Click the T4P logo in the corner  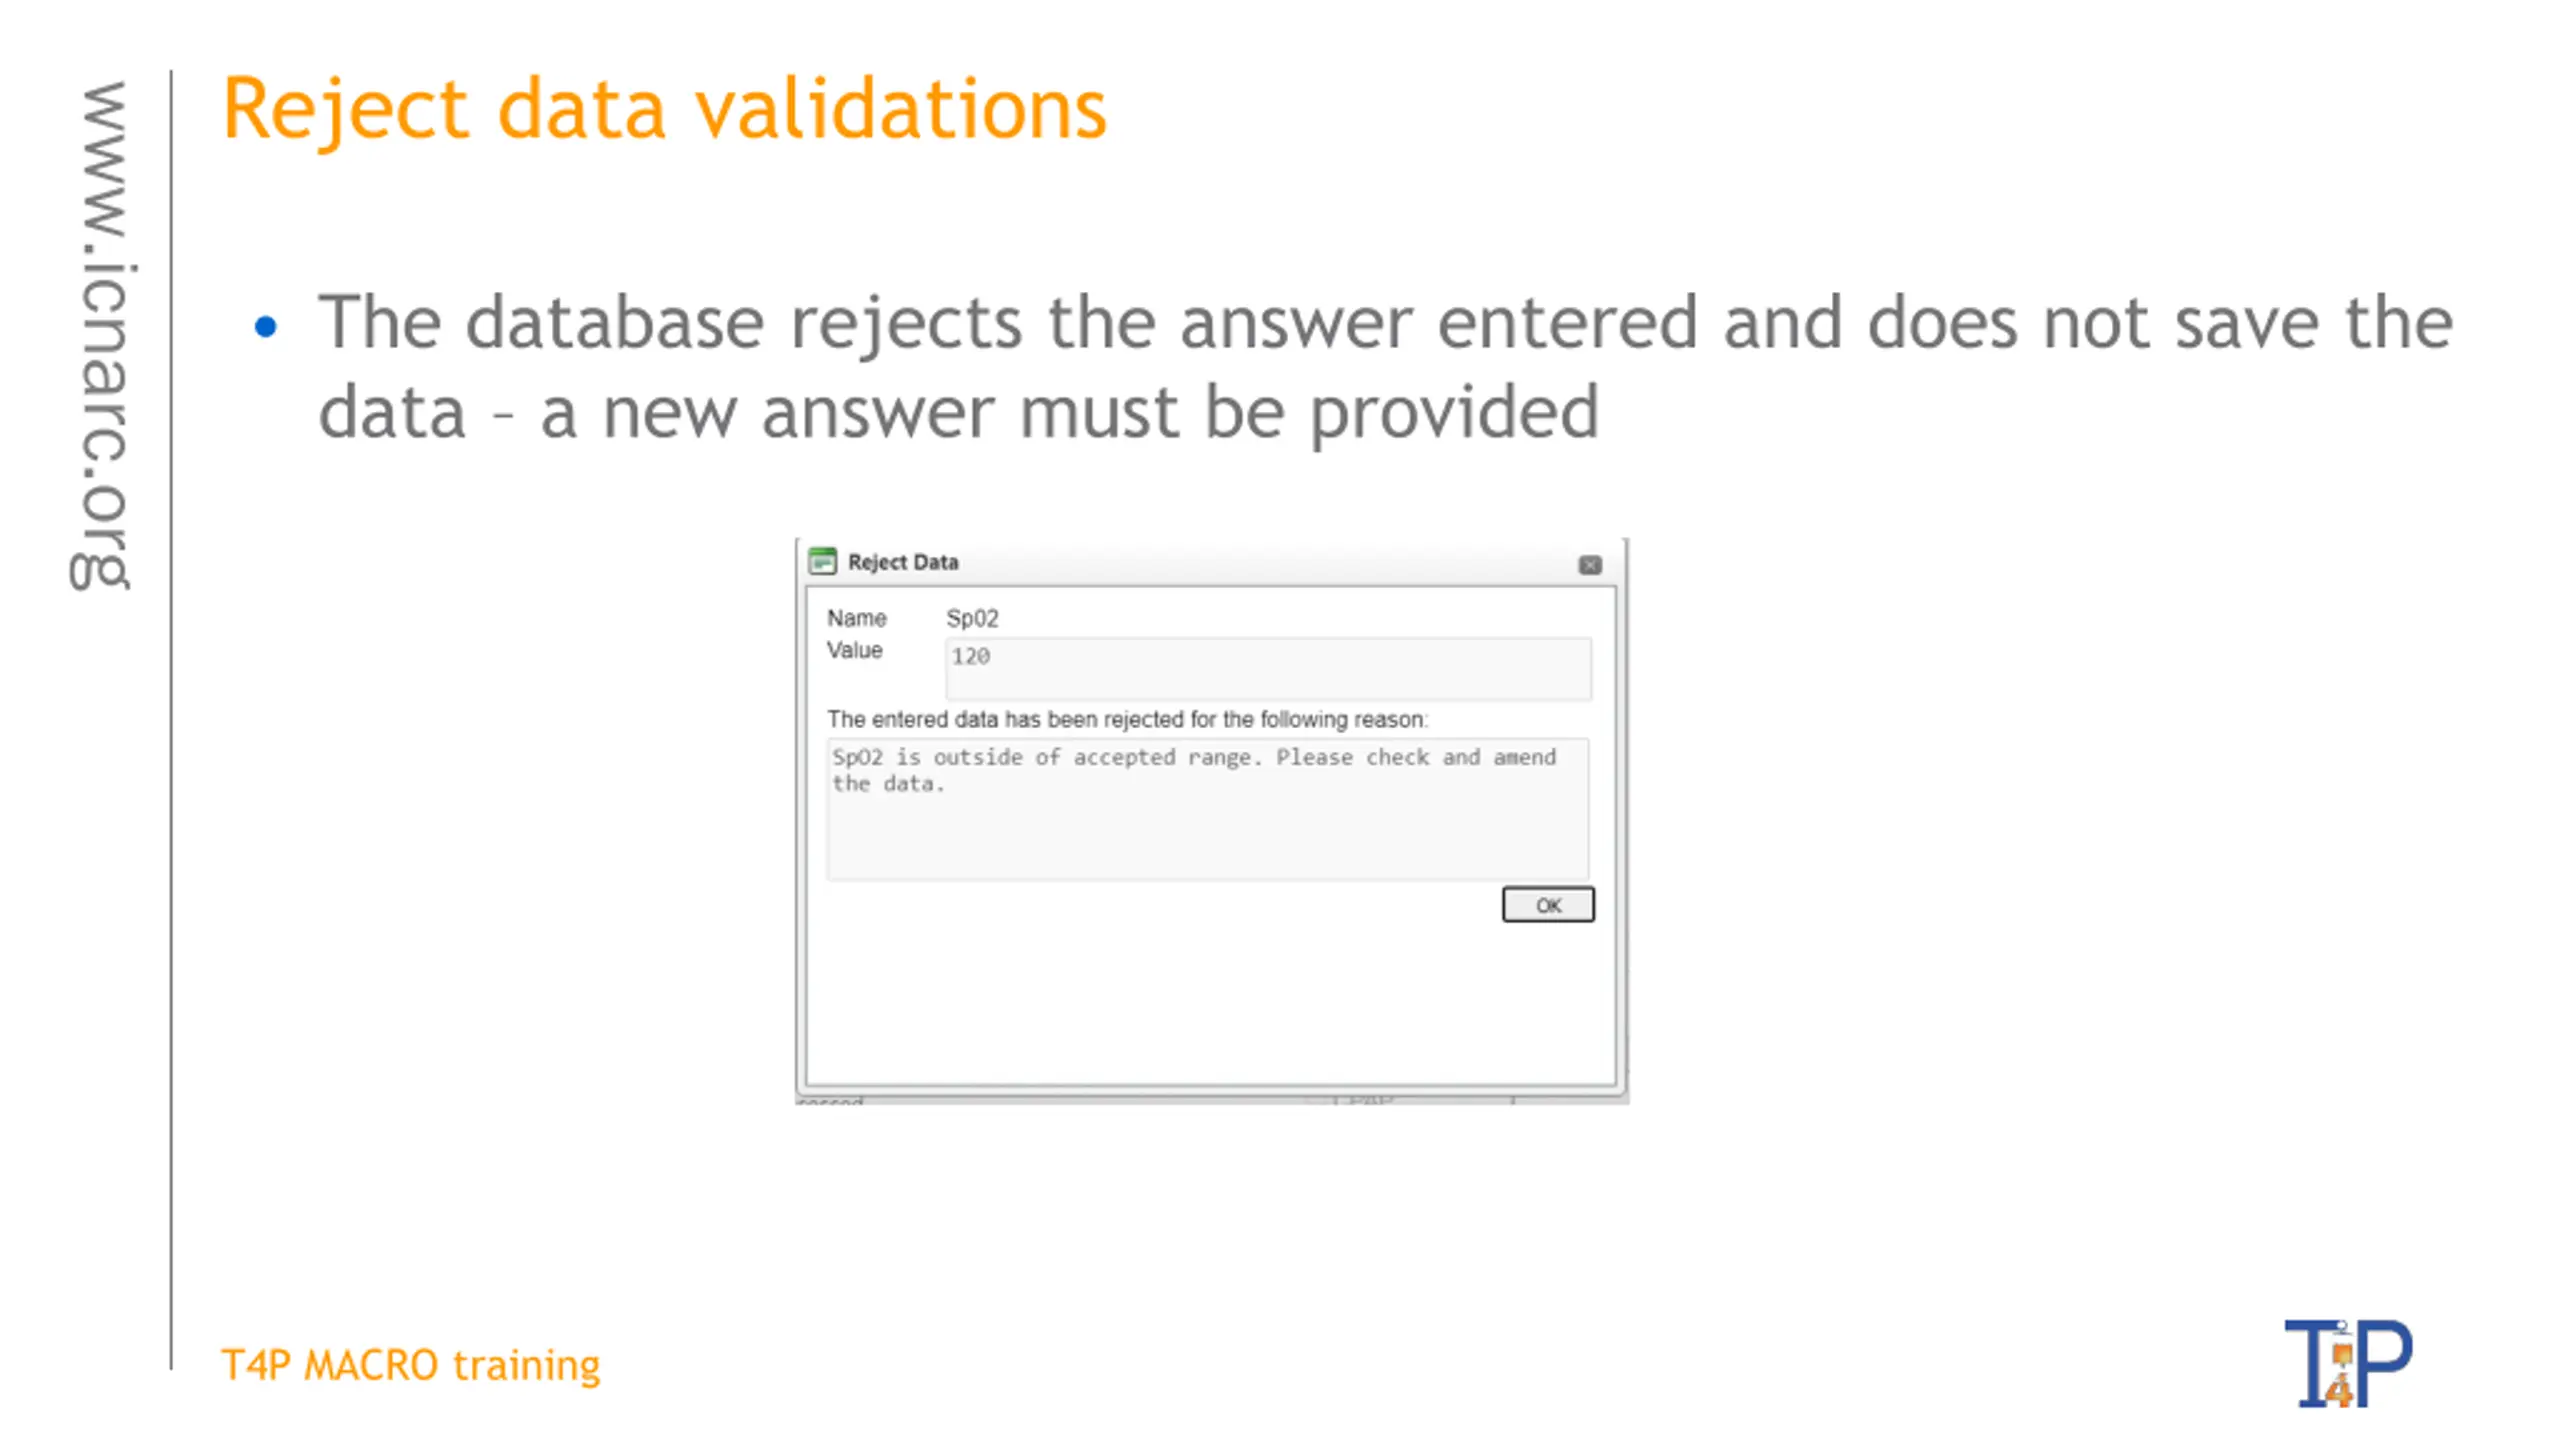(2347, 1363)
